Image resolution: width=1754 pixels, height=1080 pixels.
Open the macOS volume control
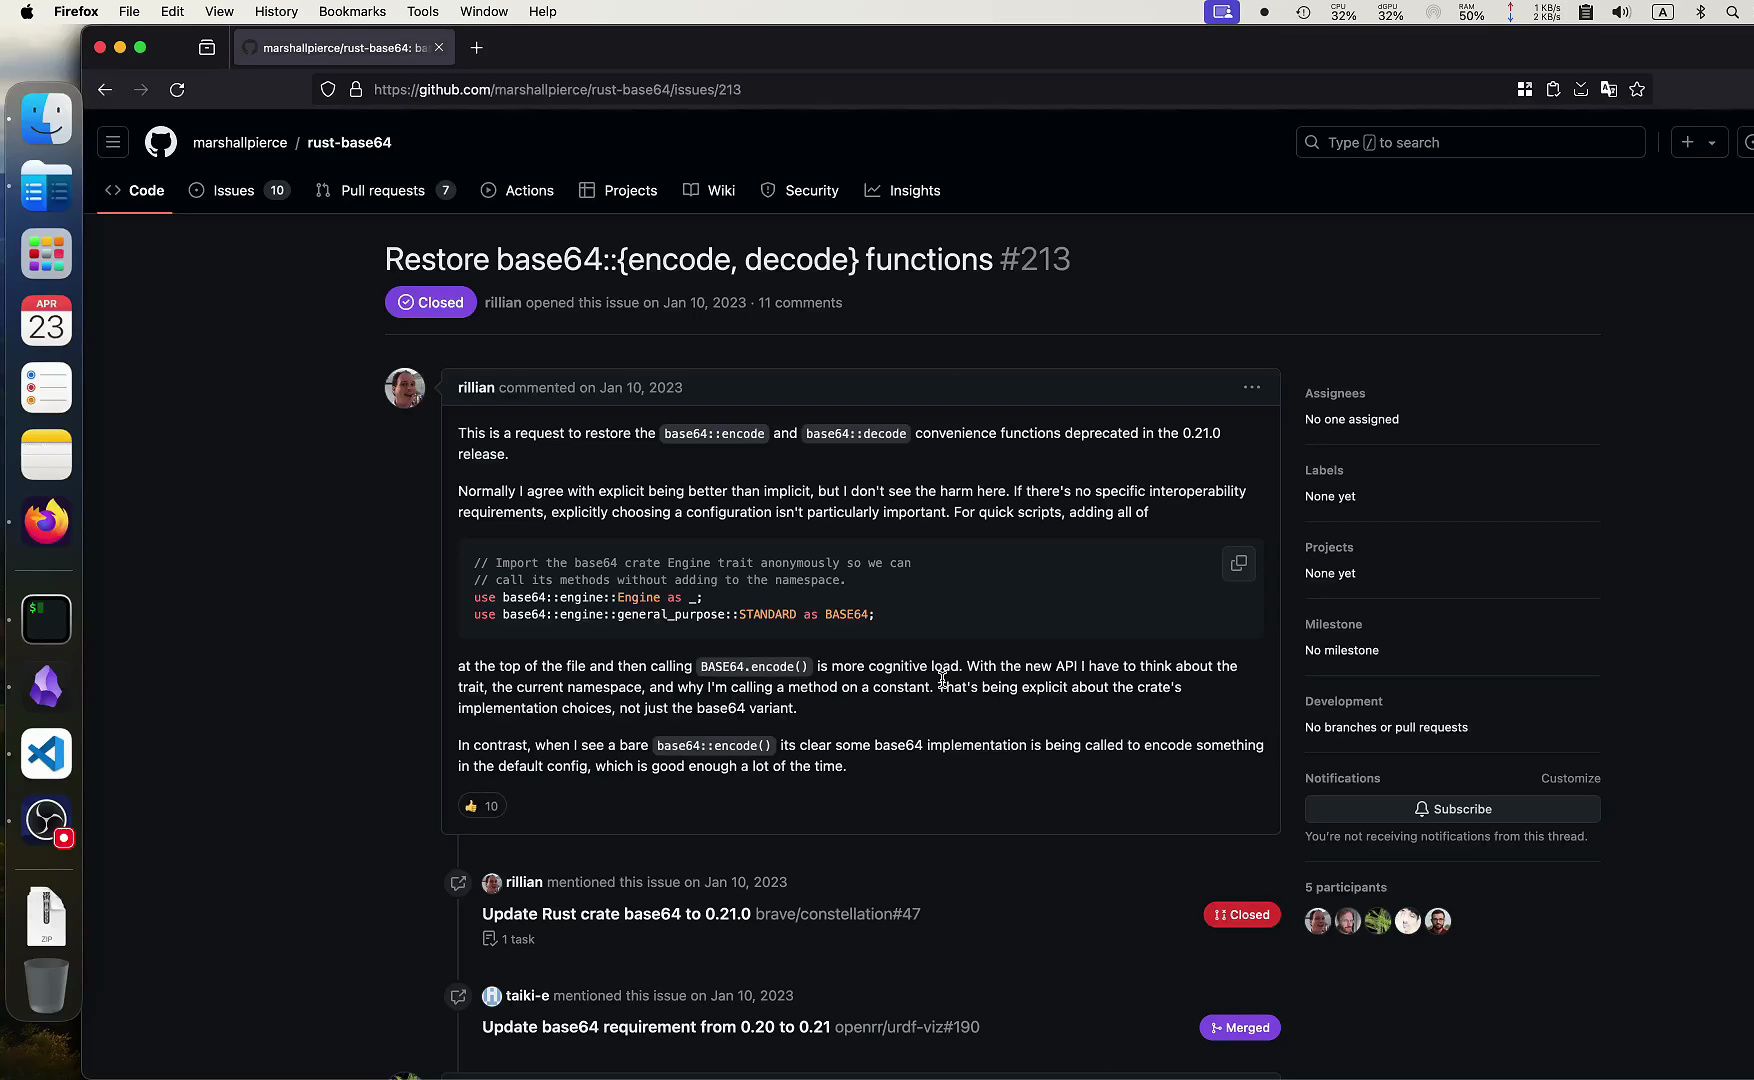click(x=1621, y=12)
